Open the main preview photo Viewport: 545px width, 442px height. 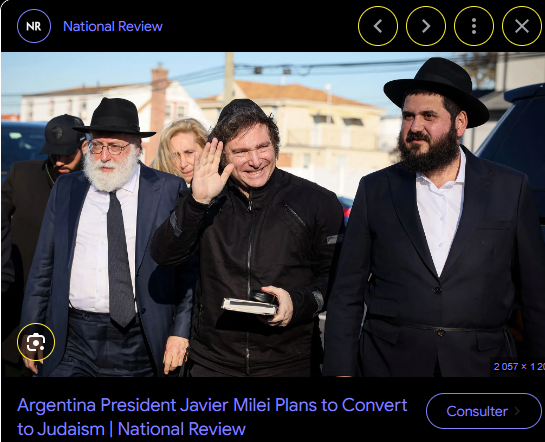click(273, 214)
